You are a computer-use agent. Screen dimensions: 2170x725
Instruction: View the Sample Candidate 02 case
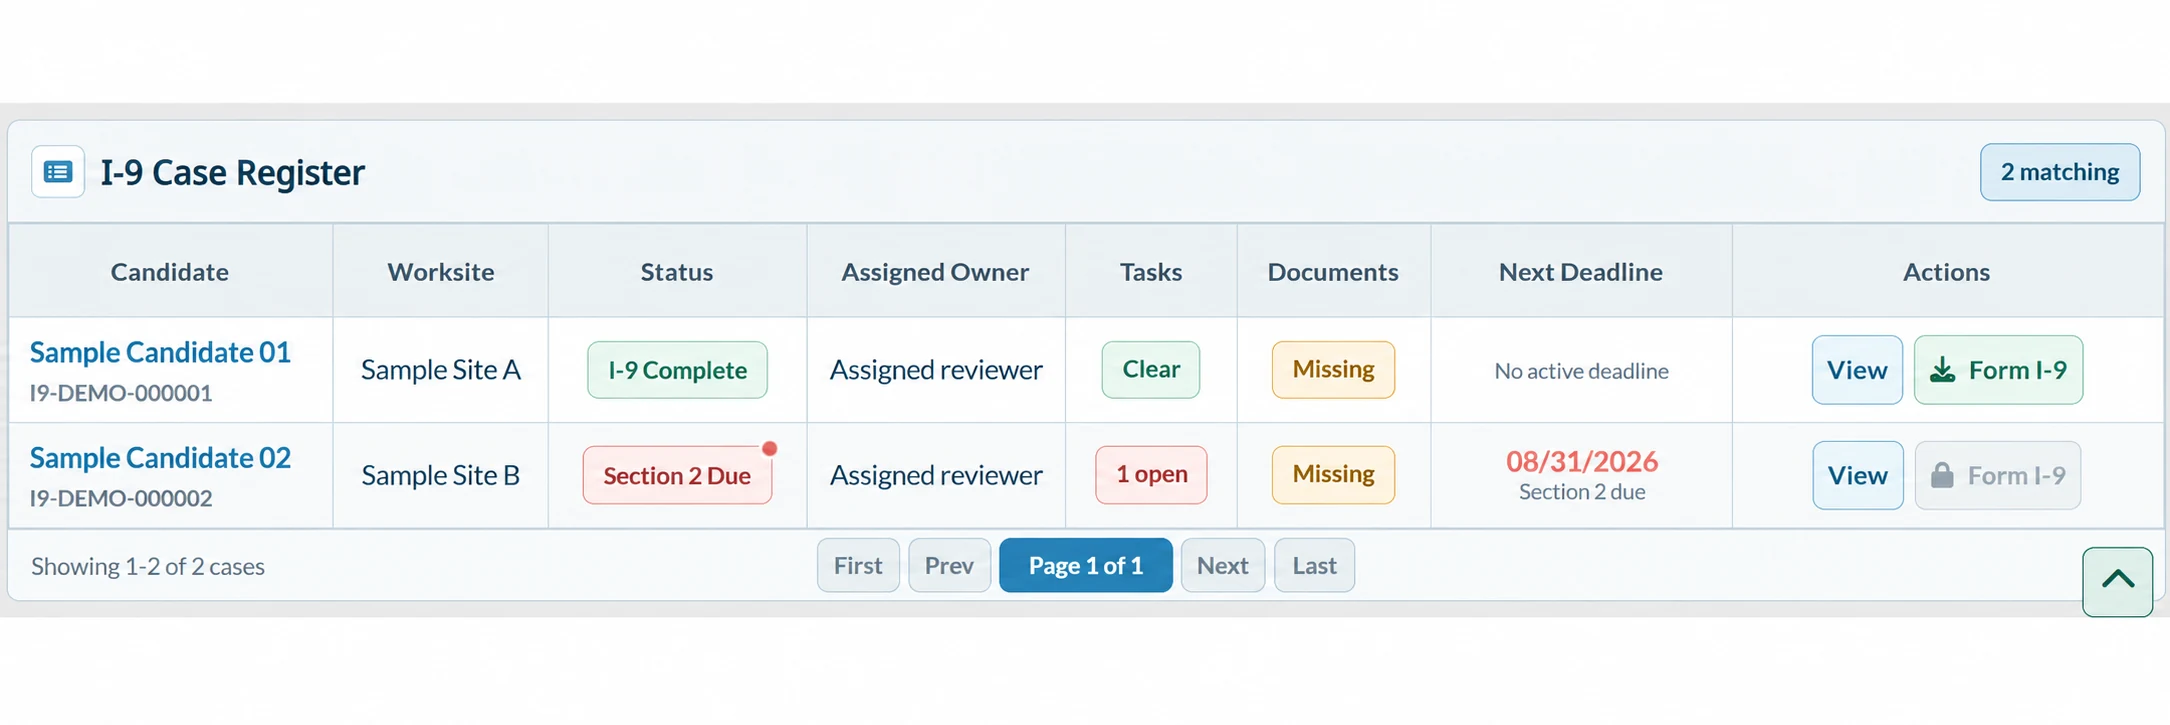(x=1858, y=475)
